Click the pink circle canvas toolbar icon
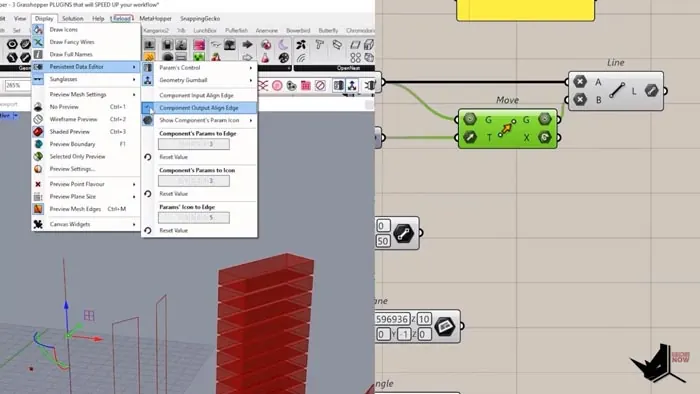 pos(277,85)
